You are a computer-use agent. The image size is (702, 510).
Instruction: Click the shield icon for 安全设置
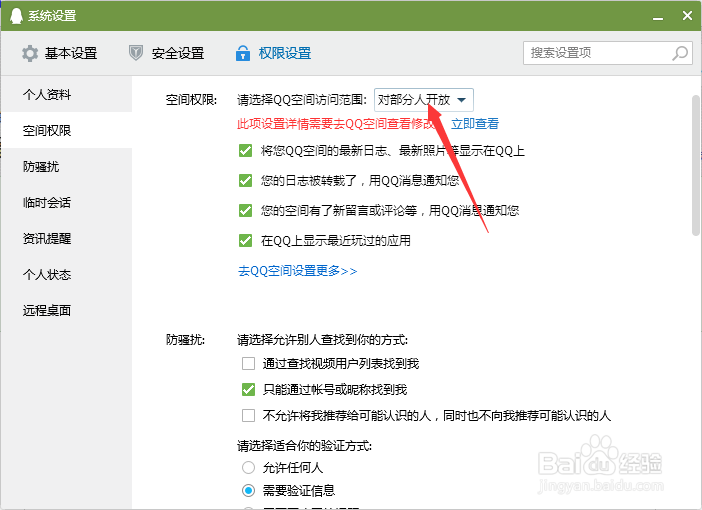point(136,53)
